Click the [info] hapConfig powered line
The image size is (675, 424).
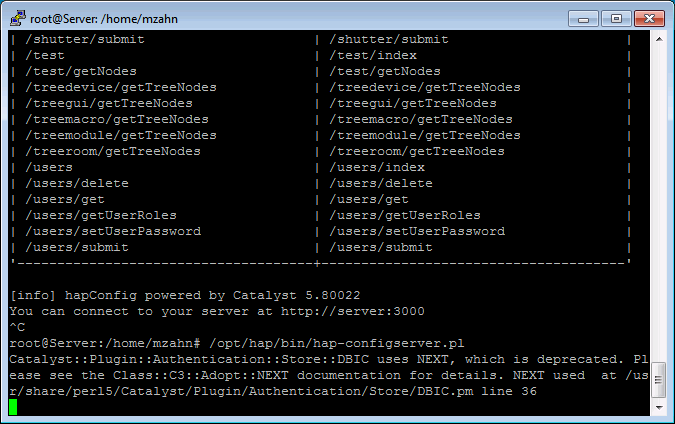point(185,295)
